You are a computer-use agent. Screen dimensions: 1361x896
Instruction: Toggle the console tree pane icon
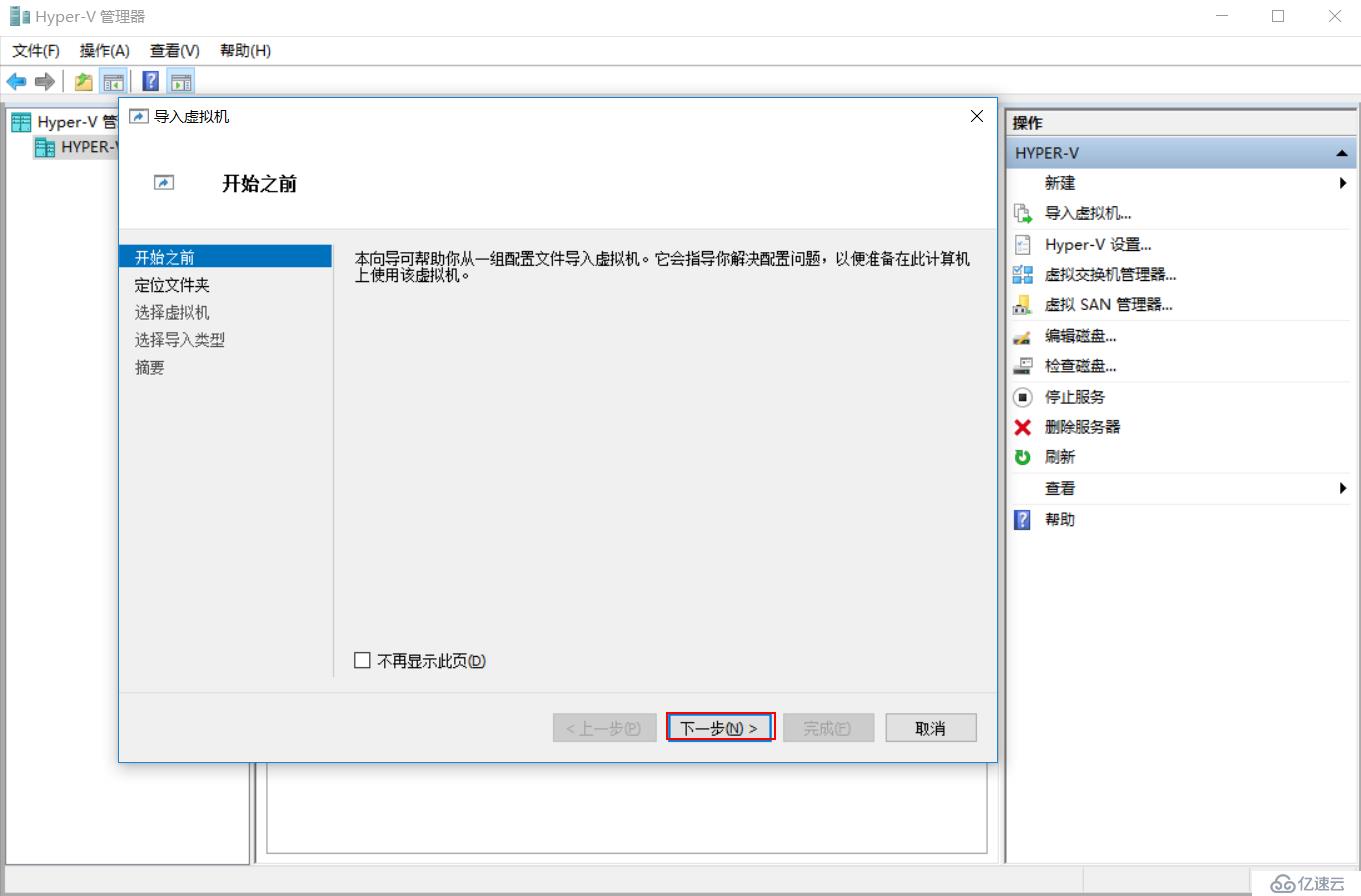coord(114,82)
